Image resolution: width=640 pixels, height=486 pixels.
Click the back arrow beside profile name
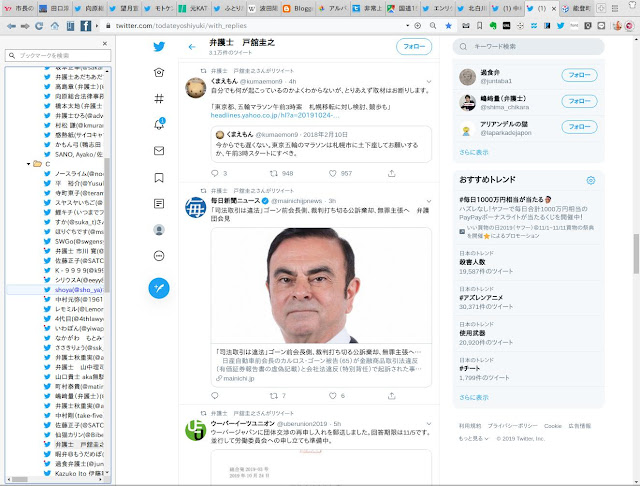192,47
